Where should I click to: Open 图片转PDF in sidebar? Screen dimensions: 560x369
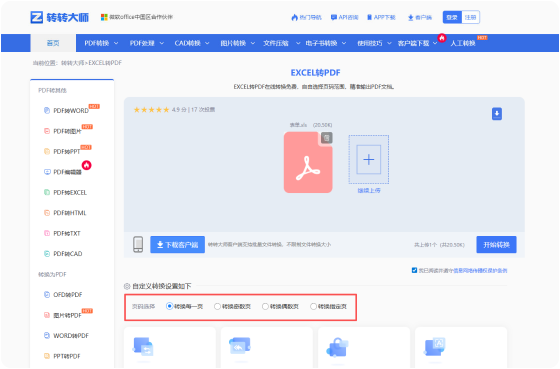(68, 315)
